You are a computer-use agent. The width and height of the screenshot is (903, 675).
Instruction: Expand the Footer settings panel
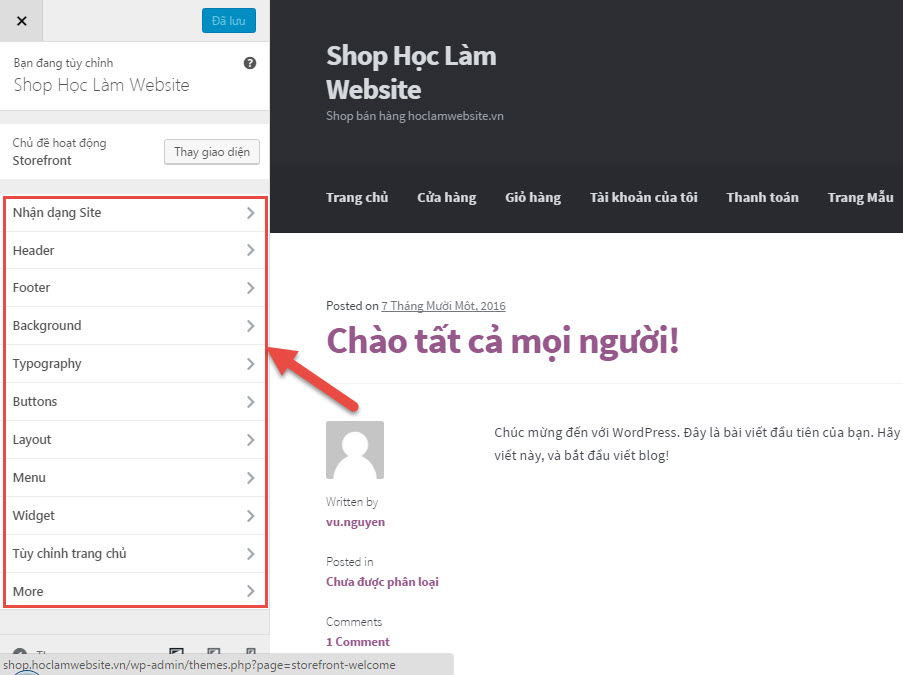pos(135,287)
